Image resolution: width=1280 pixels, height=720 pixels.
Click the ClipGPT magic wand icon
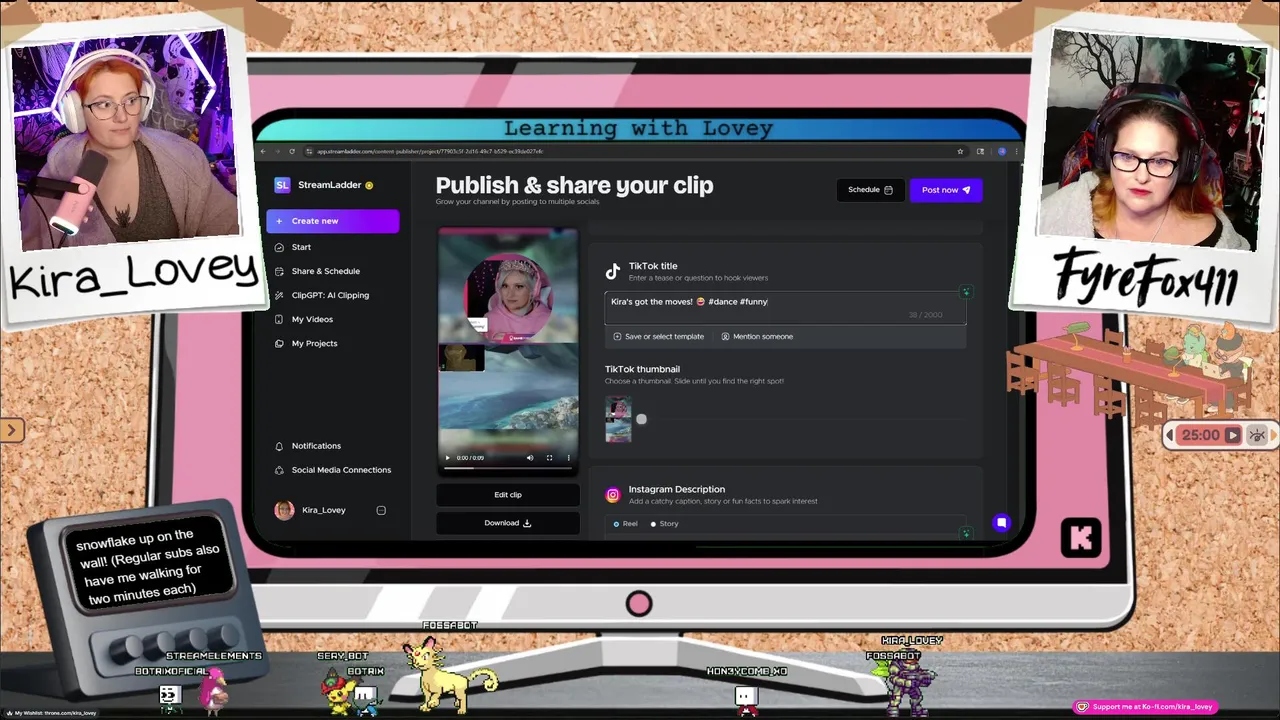click(279, 295)
